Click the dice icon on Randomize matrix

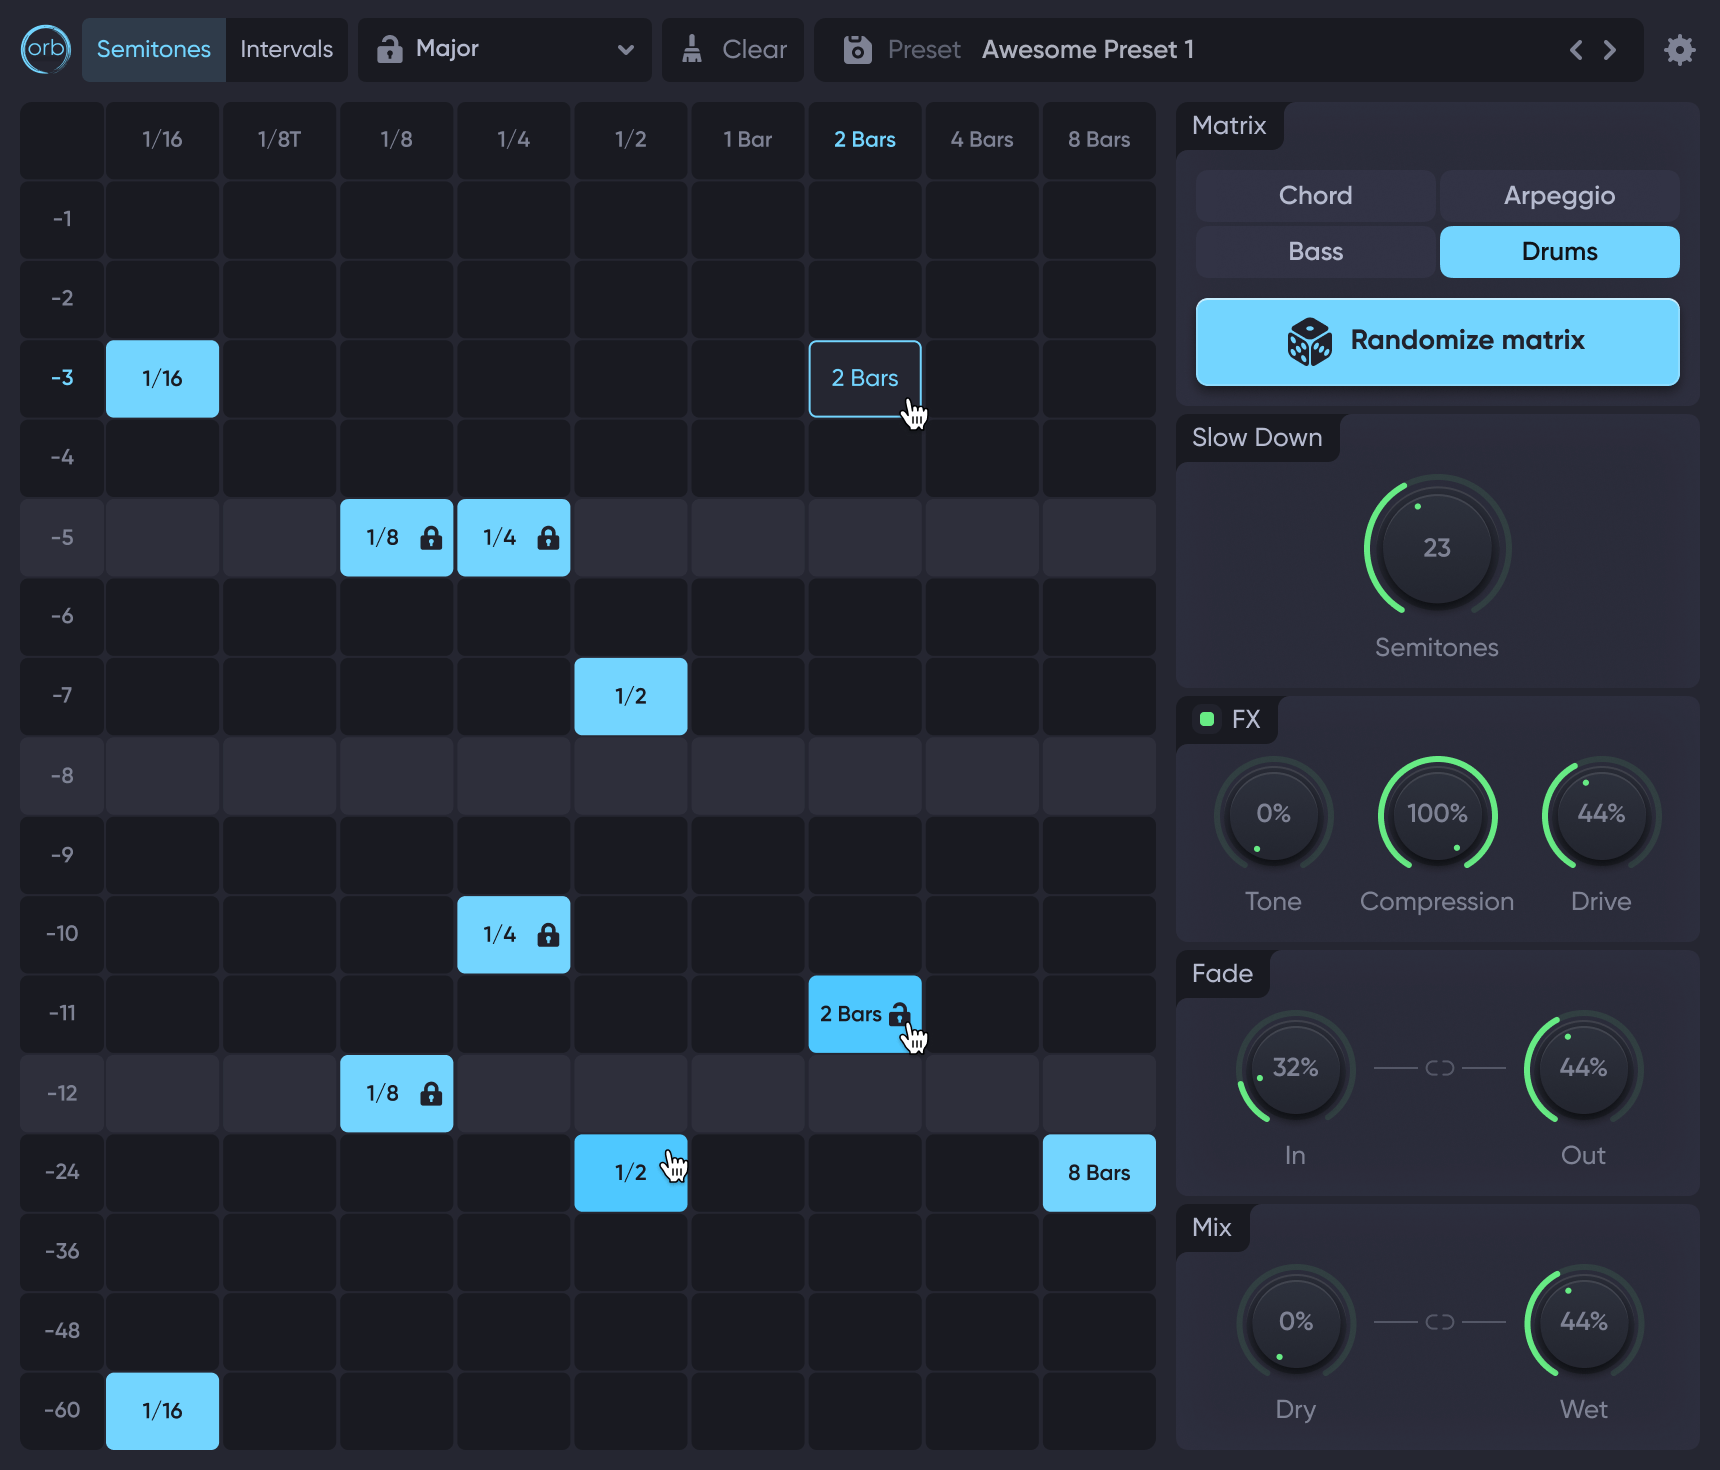(x=1310, y=341)
